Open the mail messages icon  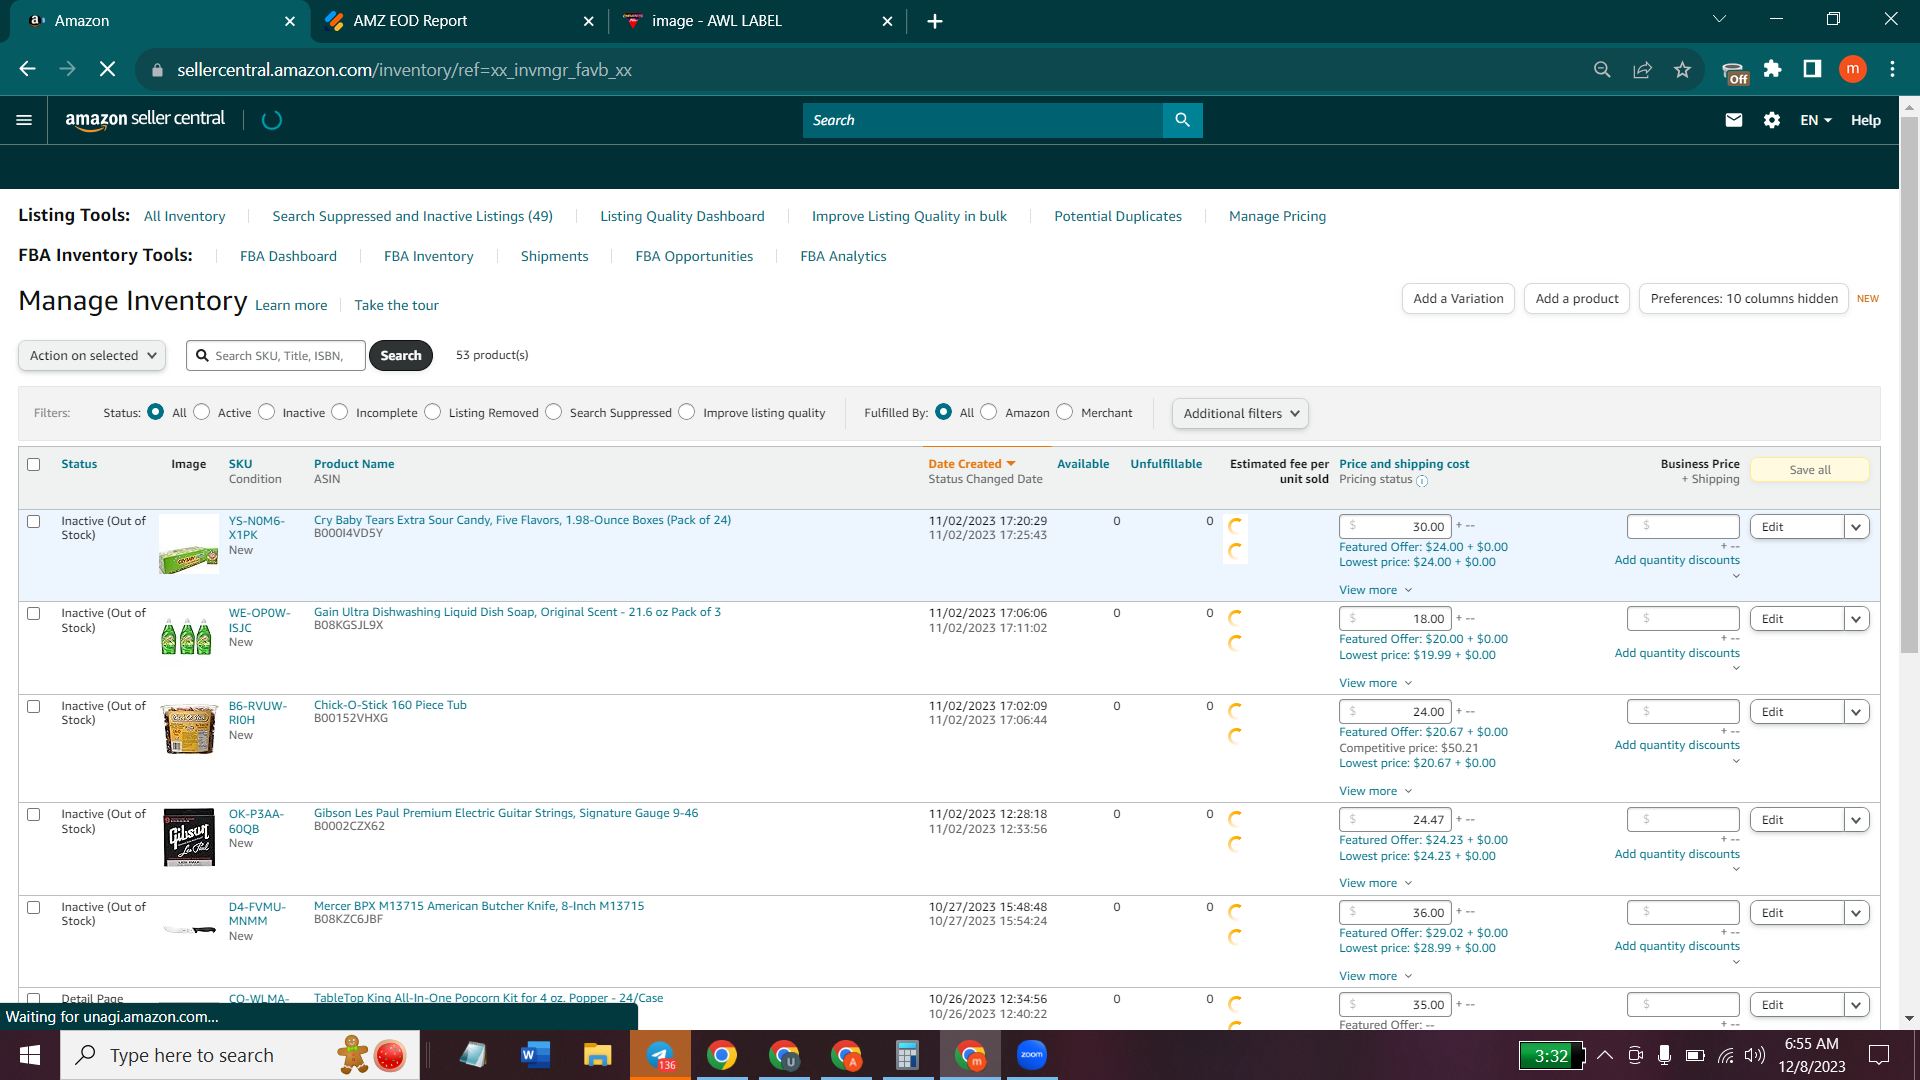[1734, 120]
